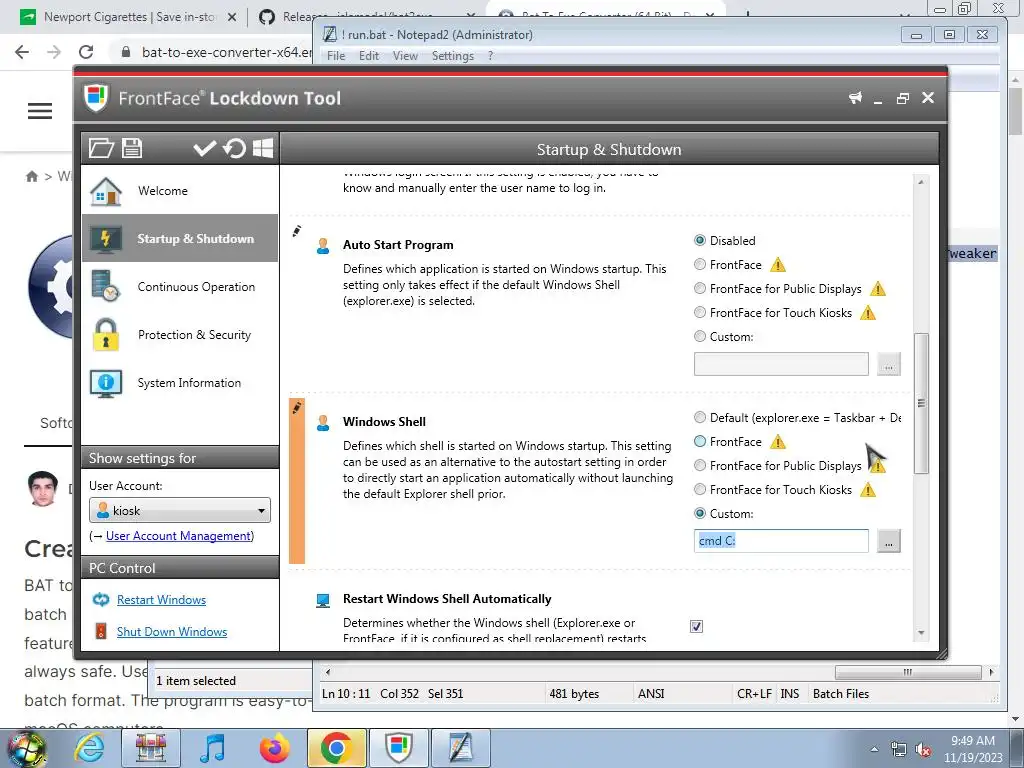This screenshot has width=1024, height=768.
Task: Click the megaphone icon in title bar
Action: point(855,98)
